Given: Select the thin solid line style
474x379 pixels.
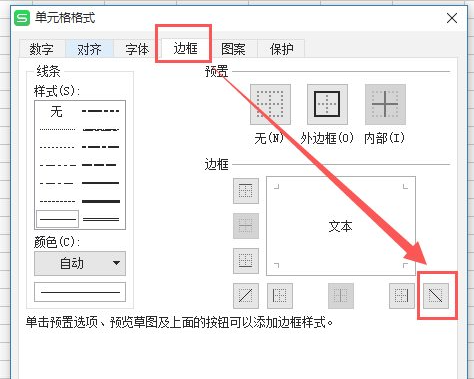Looking at the screenshot, I should pyautogui.click(x=57, y=219).
